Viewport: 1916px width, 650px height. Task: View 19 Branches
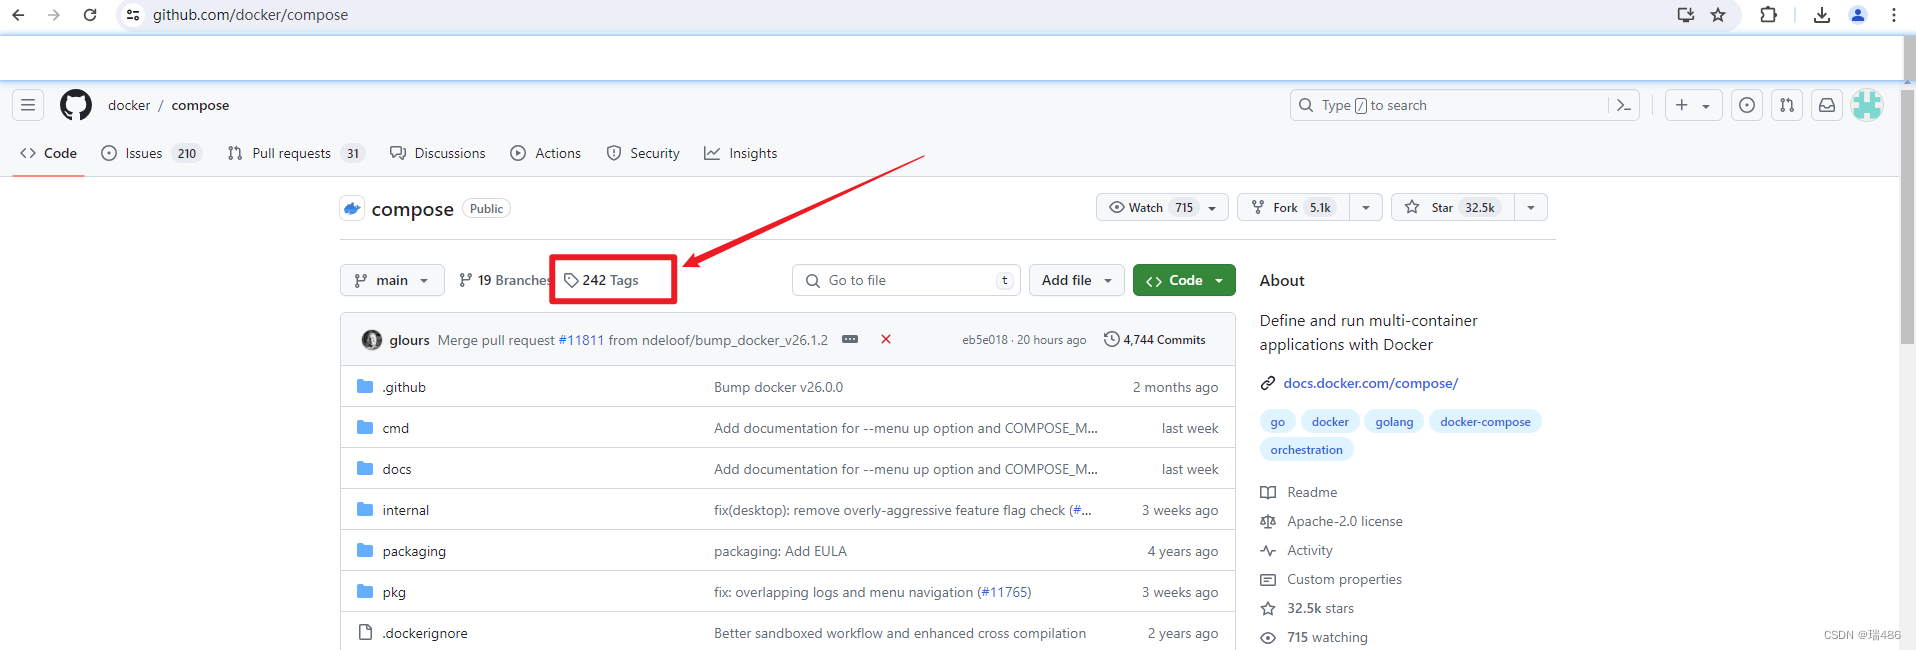(x=504, y=280)
